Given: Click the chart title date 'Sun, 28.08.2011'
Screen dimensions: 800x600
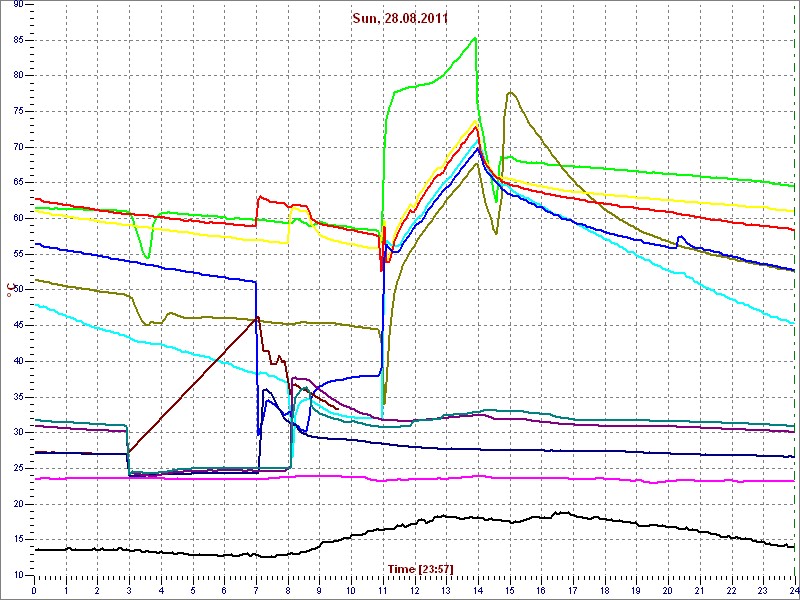Looking at the screenshot, I should (400, 19).
